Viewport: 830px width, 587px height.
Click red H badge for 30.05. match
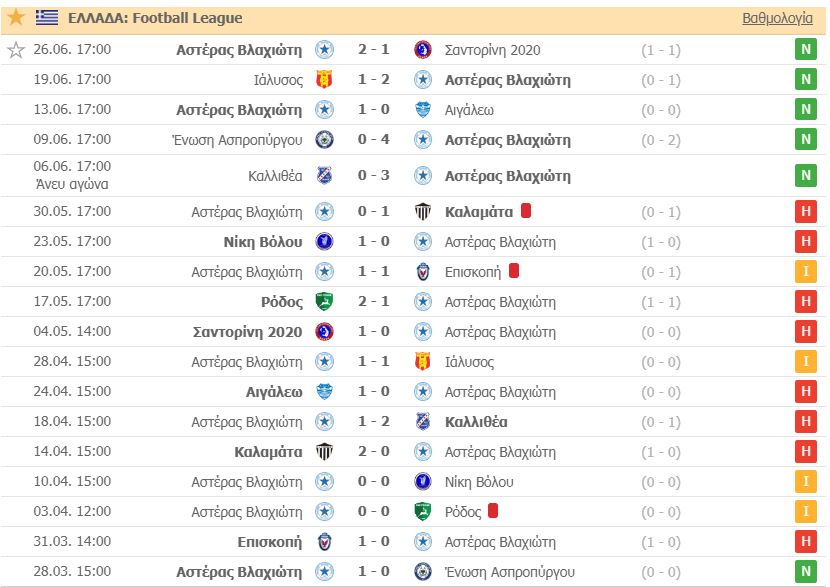tap(806, 212)
